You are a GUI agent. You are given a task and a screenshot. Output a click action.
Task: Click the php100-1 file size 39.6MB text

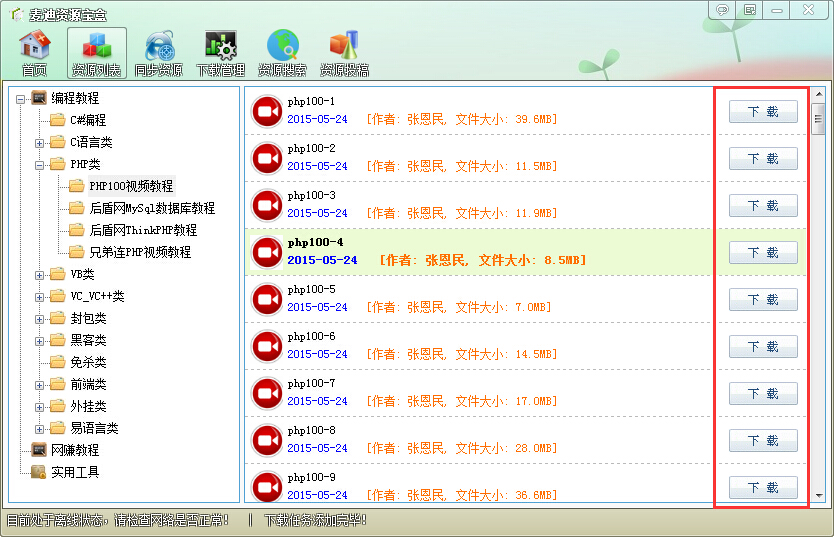(534, 119)
